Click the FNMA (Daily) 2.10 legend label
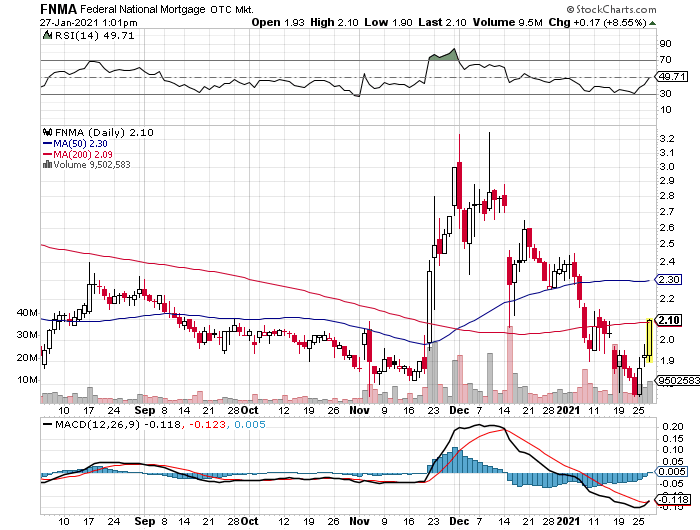Image resolution: width=700 pixels, height=530 pixels. [x=104, y=133]
